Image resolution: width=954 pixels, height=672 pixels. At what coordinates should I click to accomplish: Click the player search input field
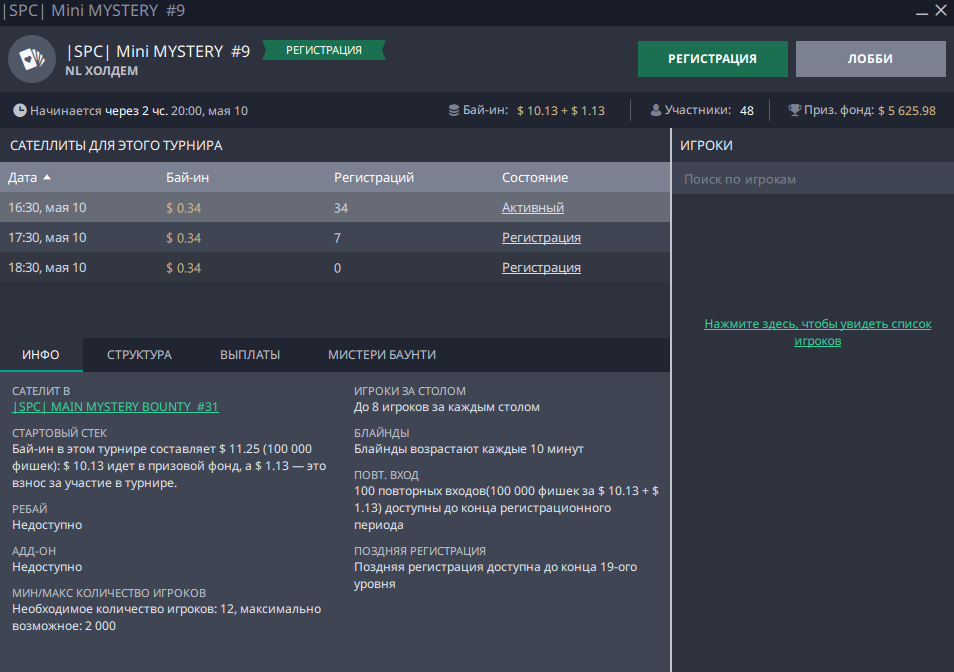click(x=812, y=179)
